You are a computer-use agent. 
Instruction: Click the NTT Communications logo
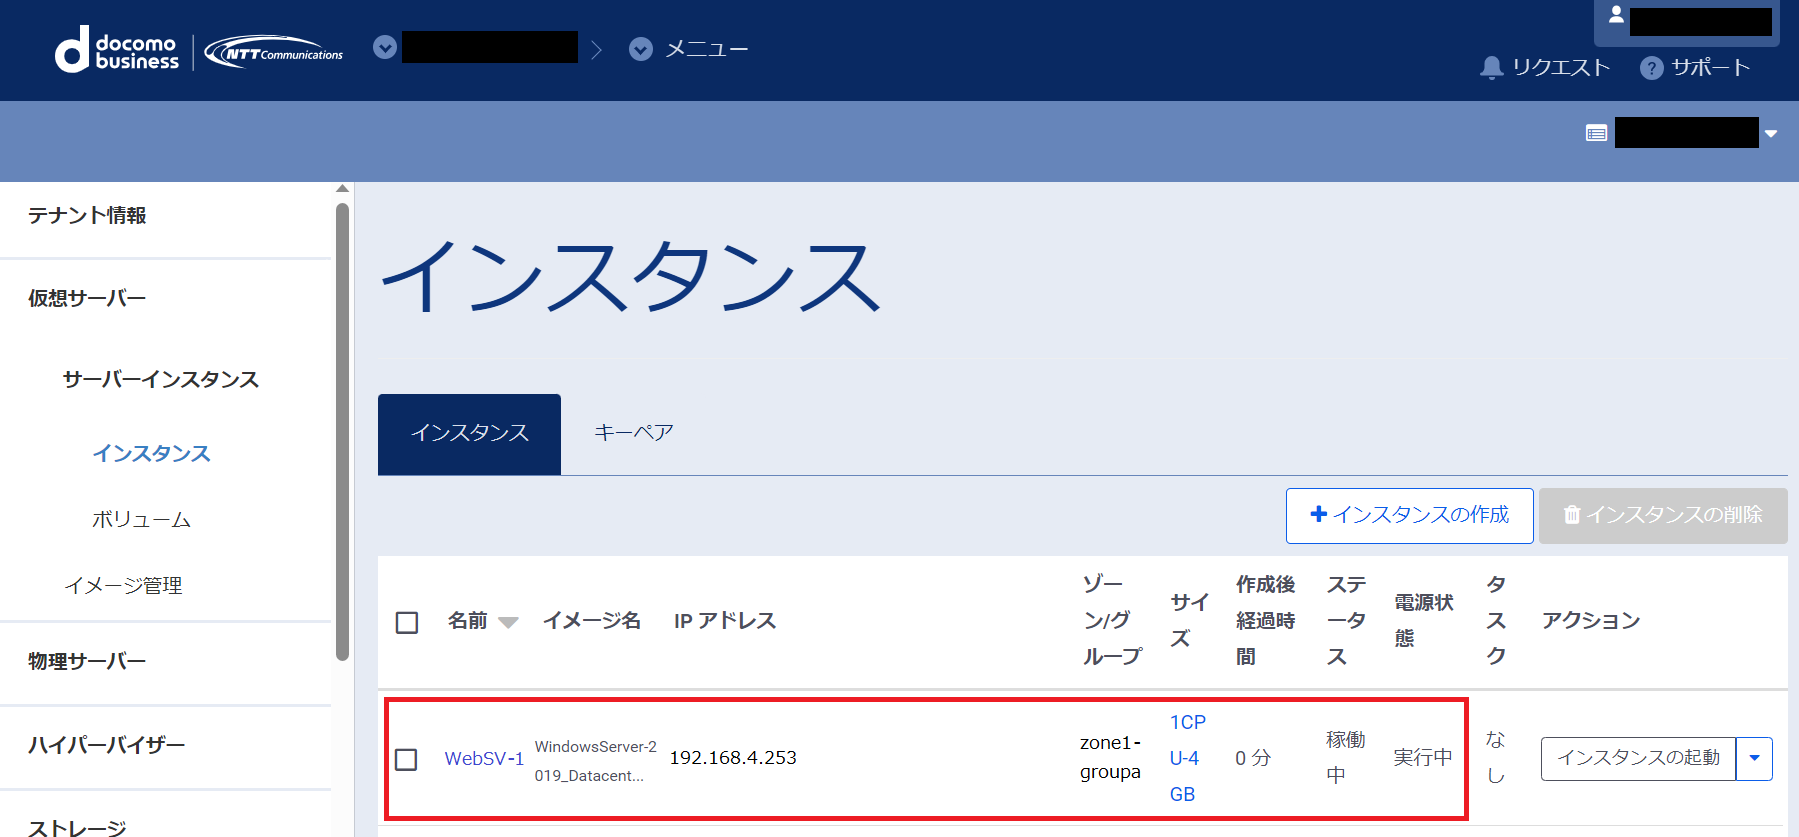point(274,52)
